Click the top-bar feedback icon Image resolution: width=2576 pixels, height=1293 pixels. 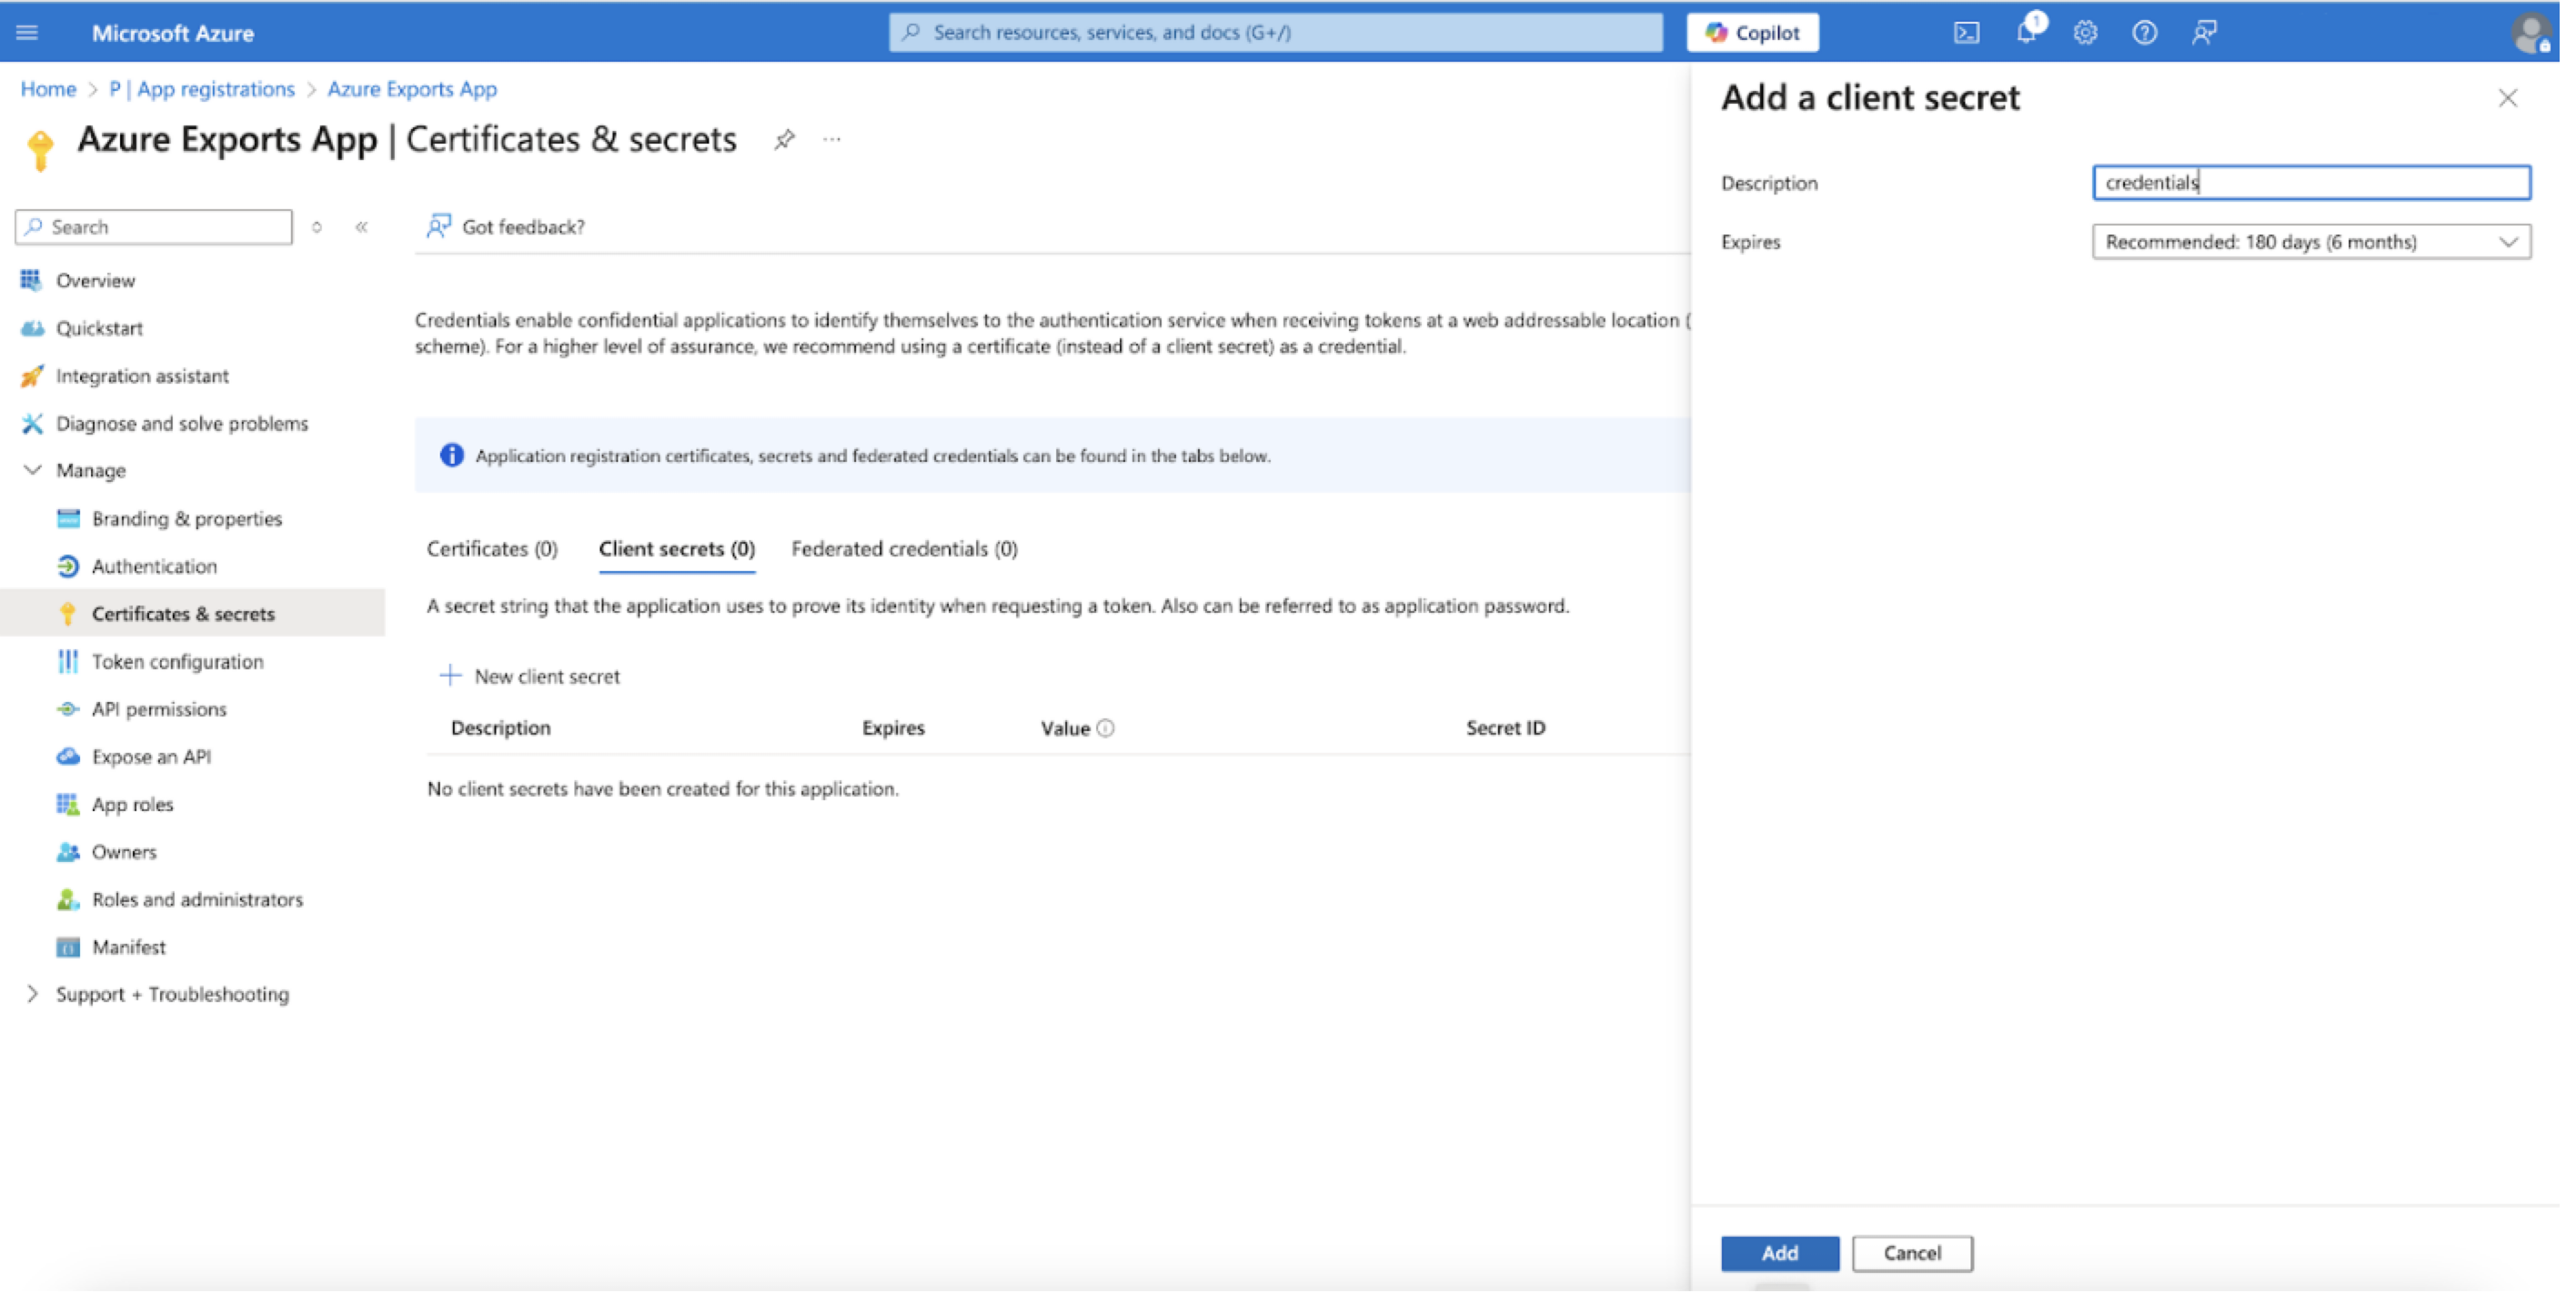2204,33
